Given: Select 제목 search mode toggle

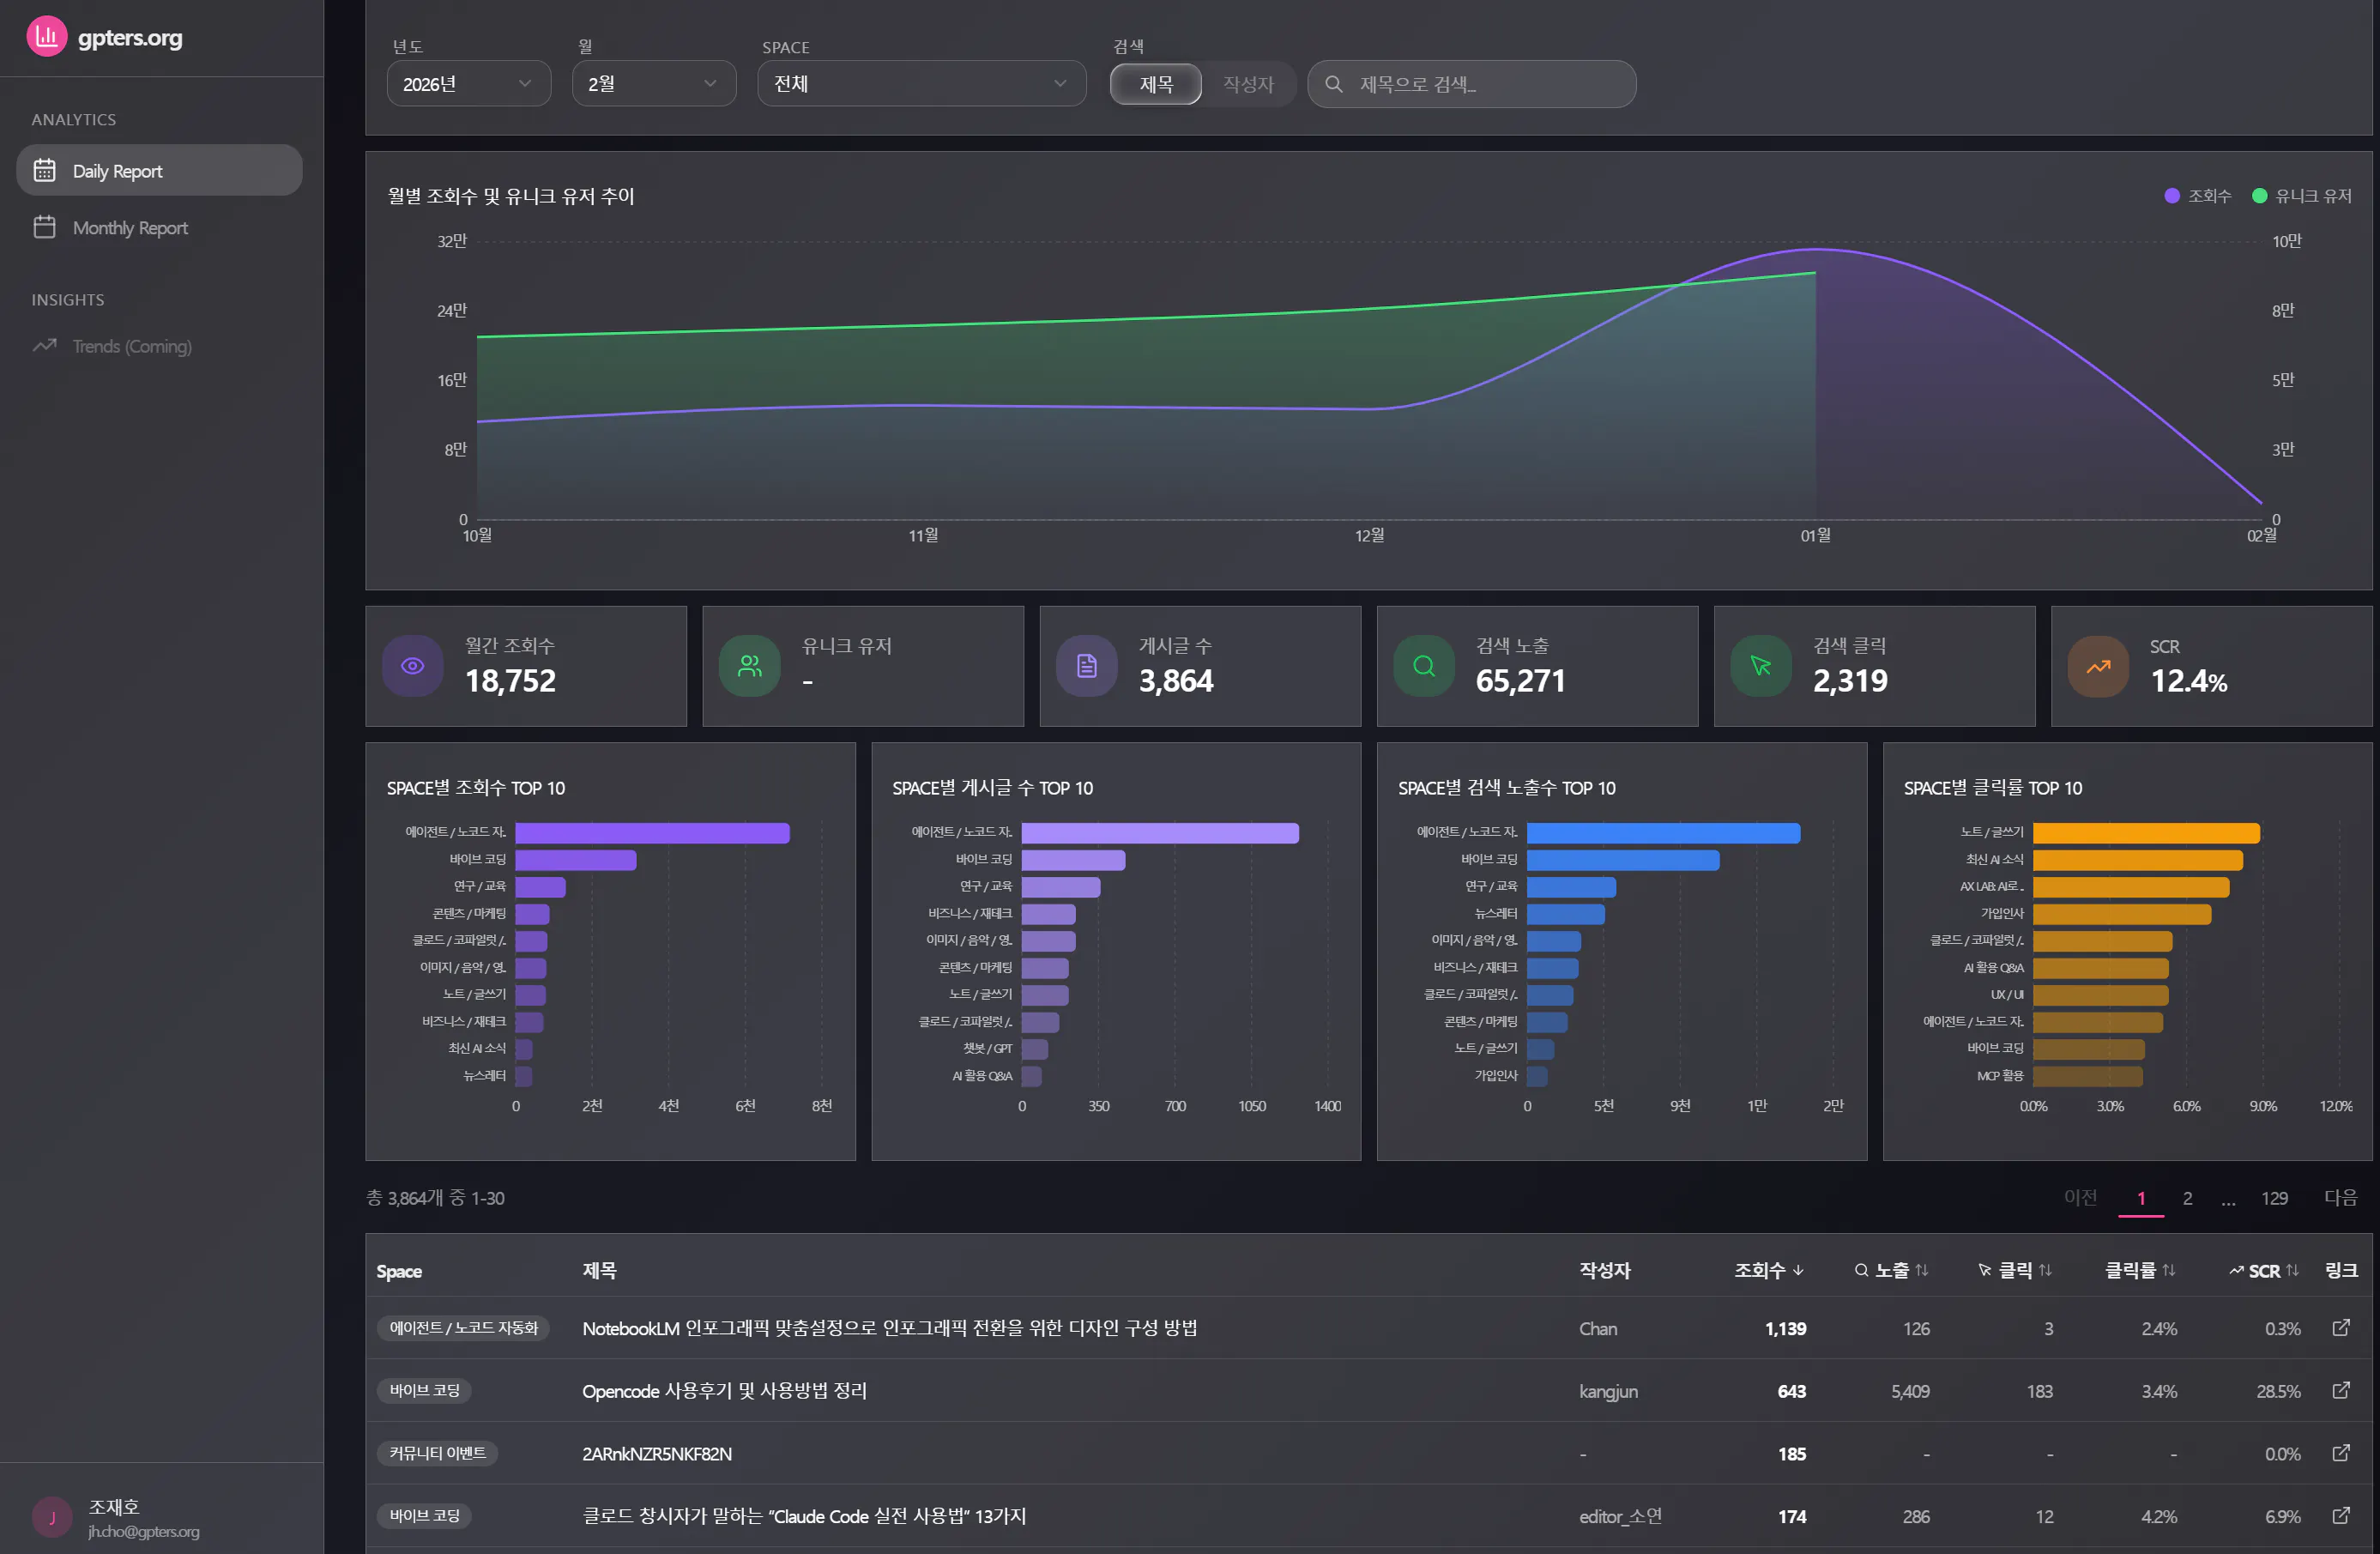Looking at the screenshot, I should pos(1156,84).
